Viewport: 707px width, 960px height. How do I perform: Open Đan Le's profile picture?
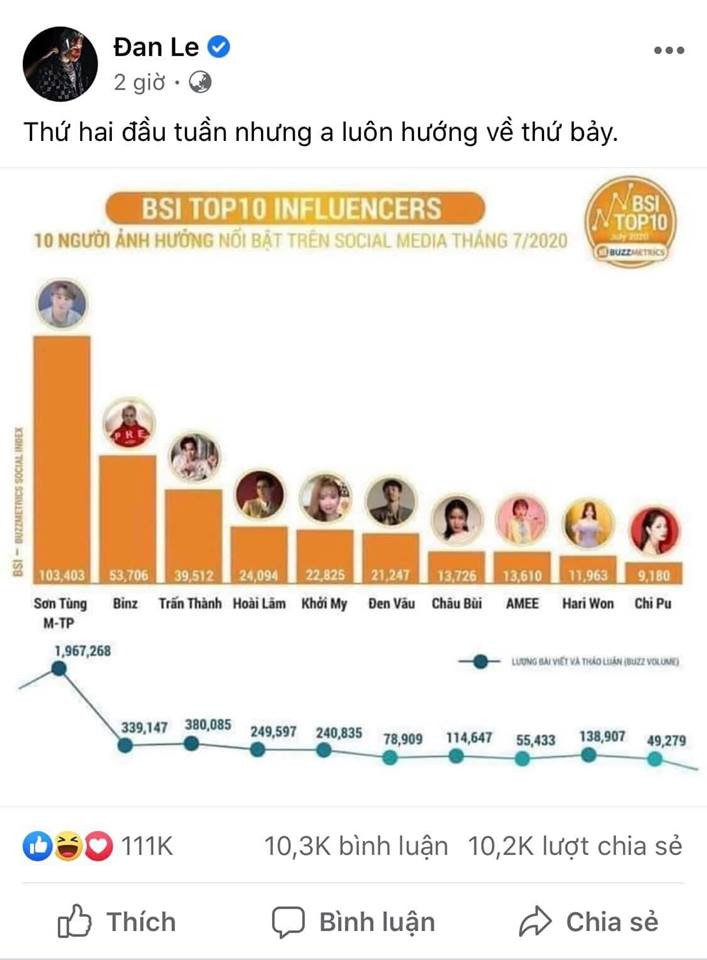(x=60, y=64)
